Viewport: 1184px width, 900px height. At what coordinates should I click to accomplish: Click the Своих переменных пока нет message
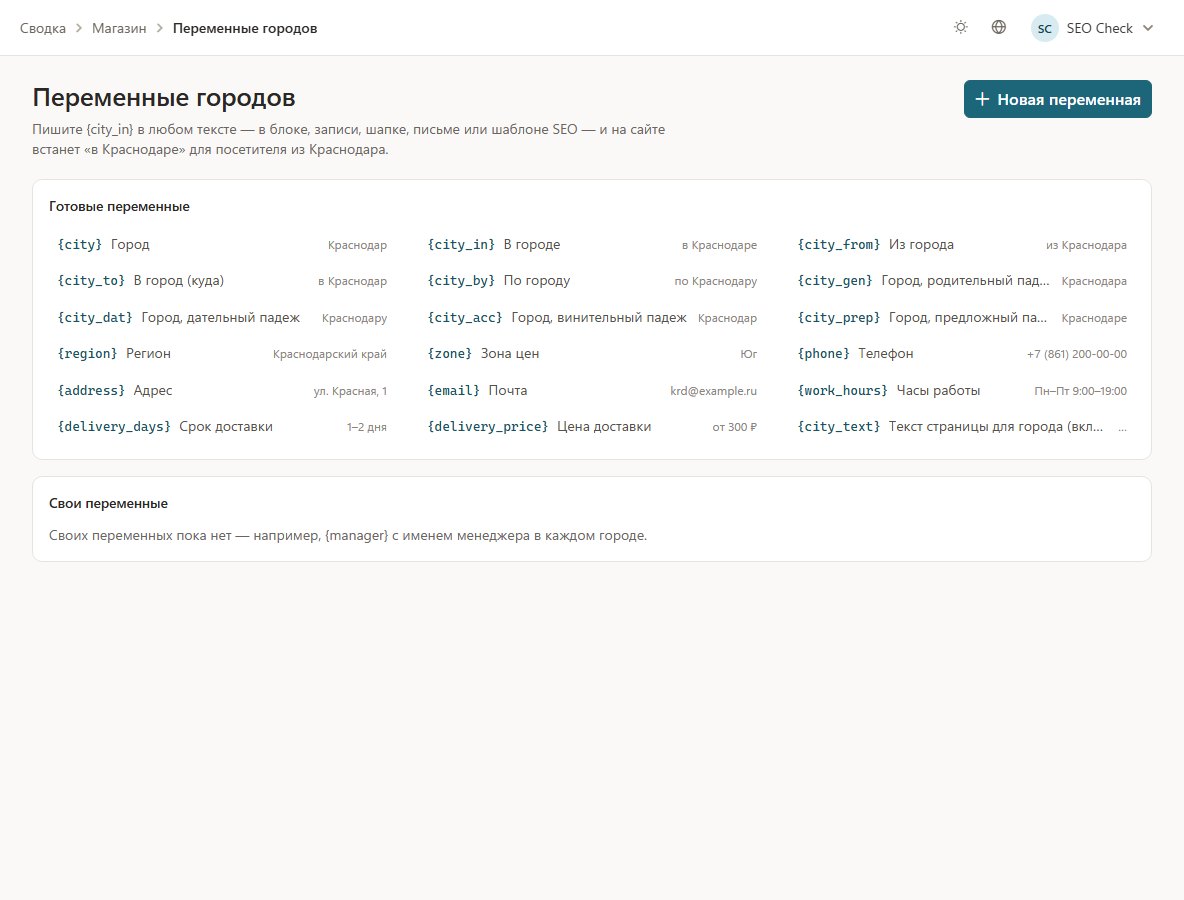(x=347, y=535)
